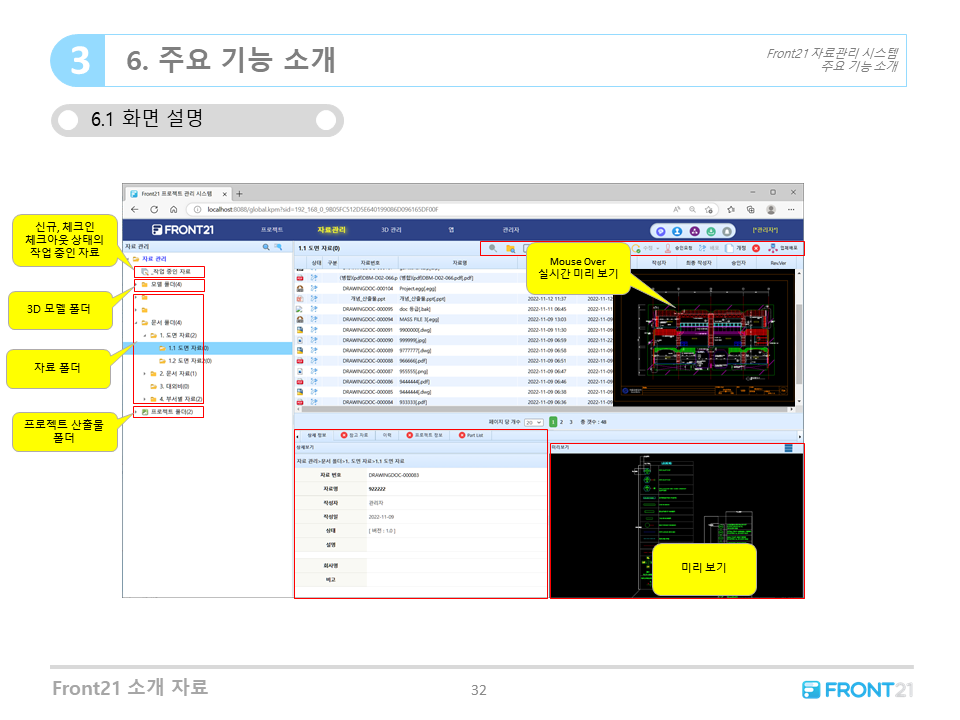Collapse the 1. 도면 자료(2) tree node

coord(145,336)
